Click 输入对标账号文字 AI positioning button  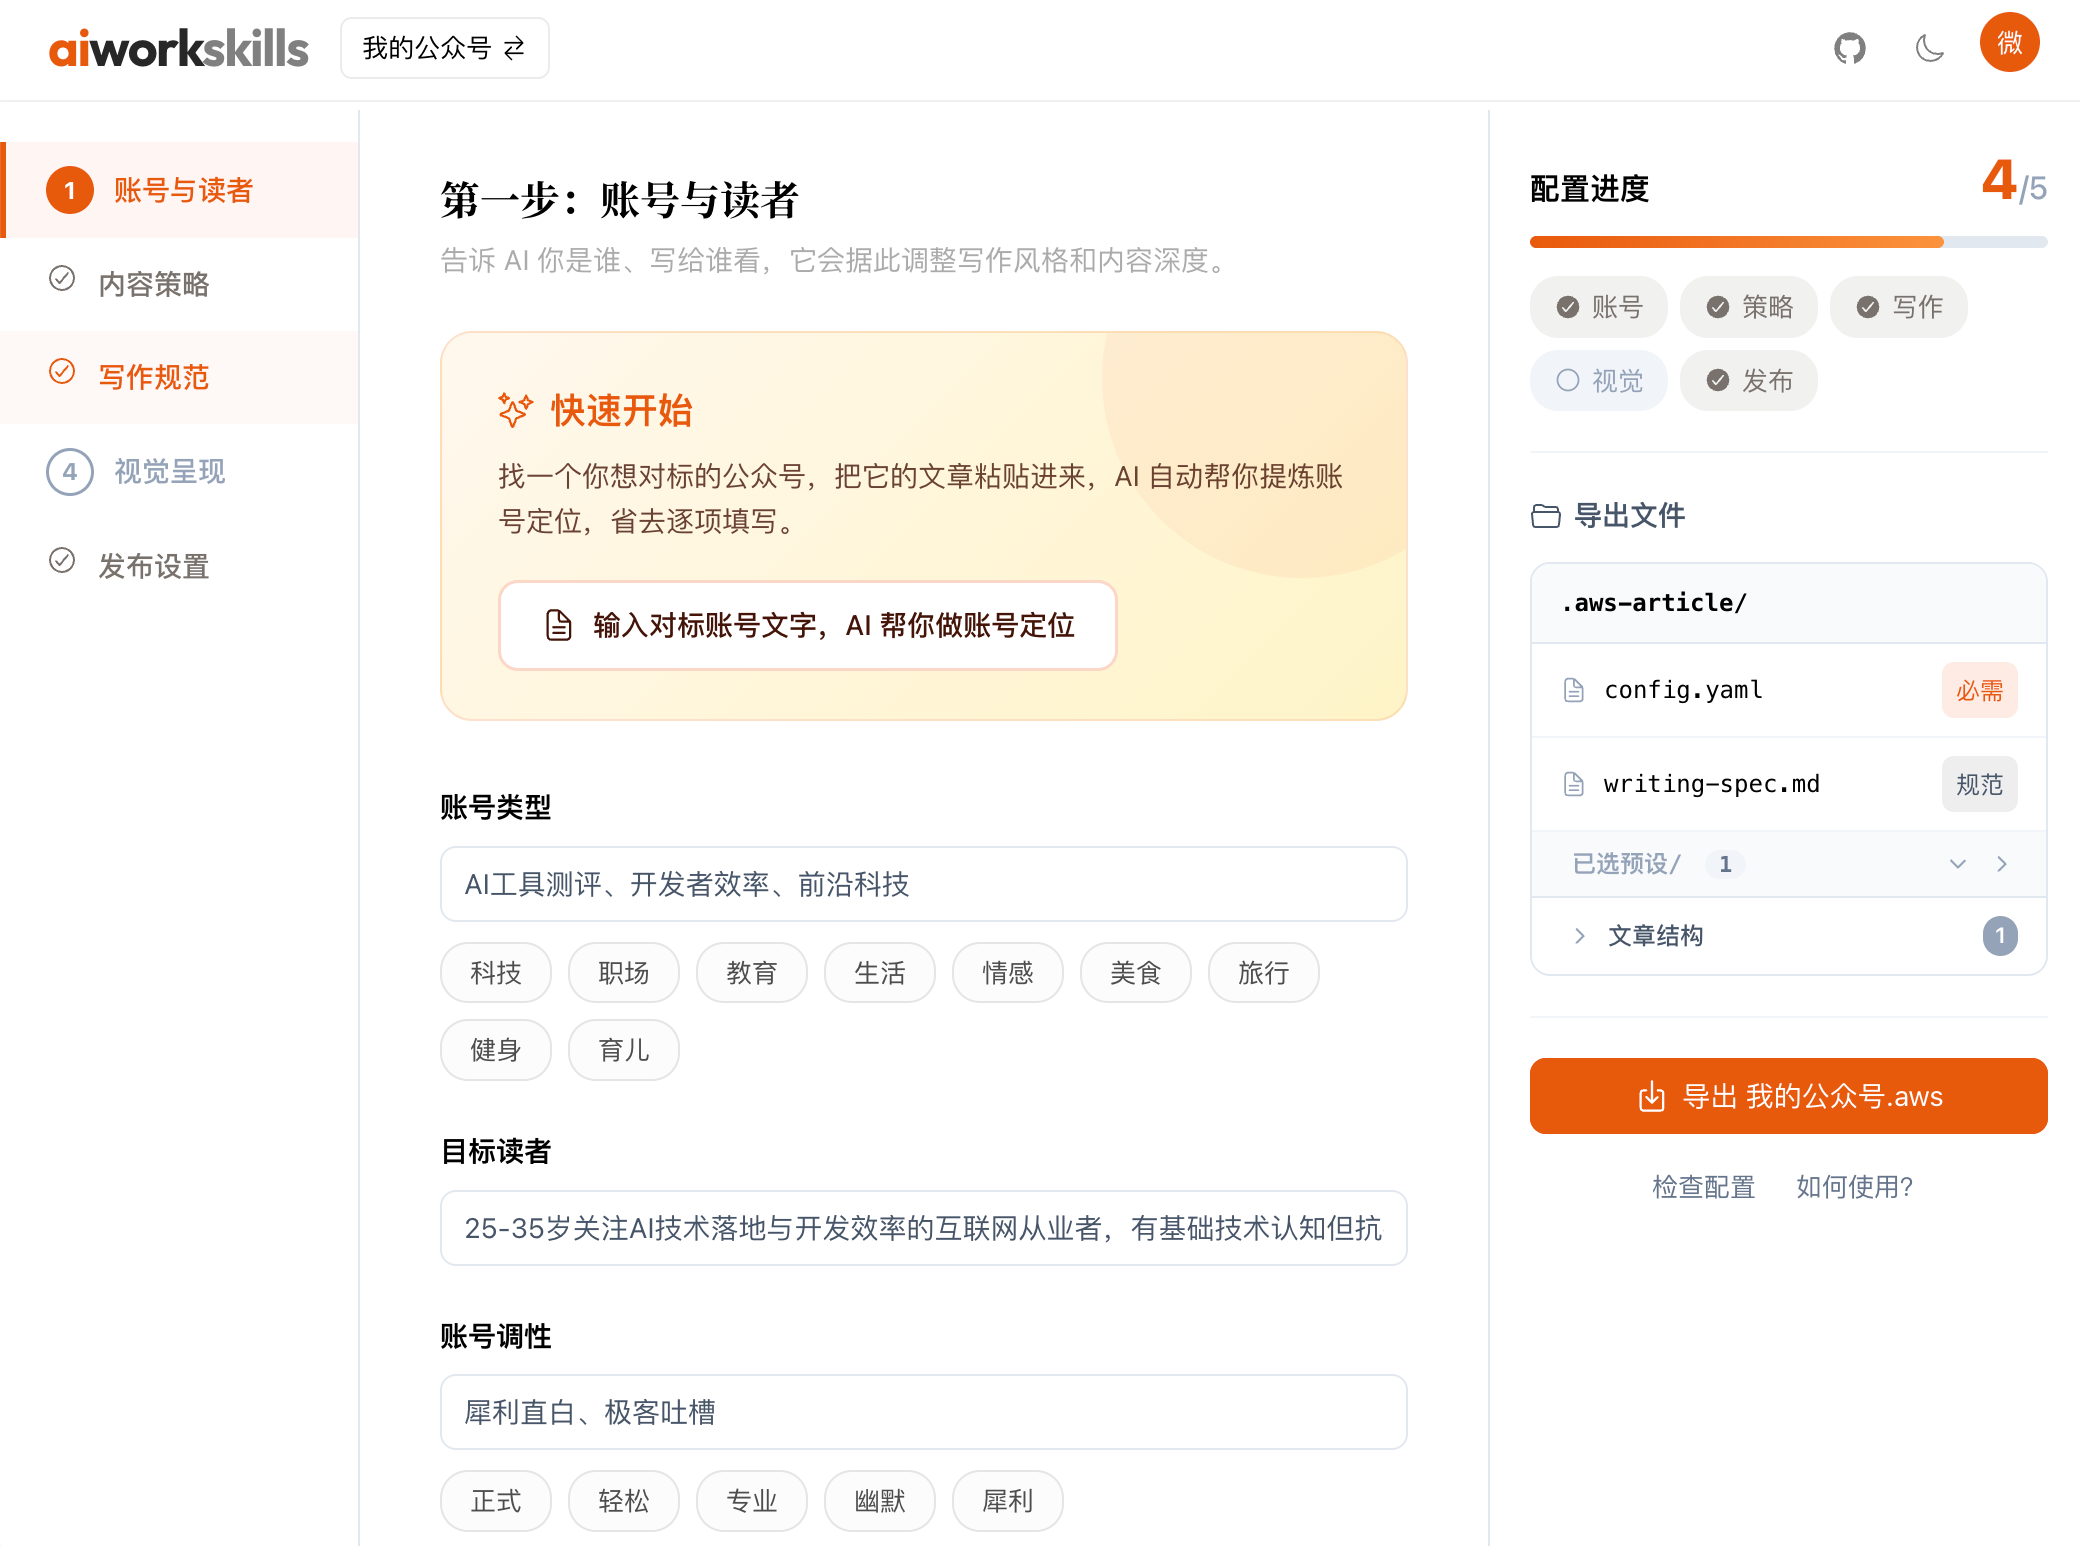pos(808,626)
